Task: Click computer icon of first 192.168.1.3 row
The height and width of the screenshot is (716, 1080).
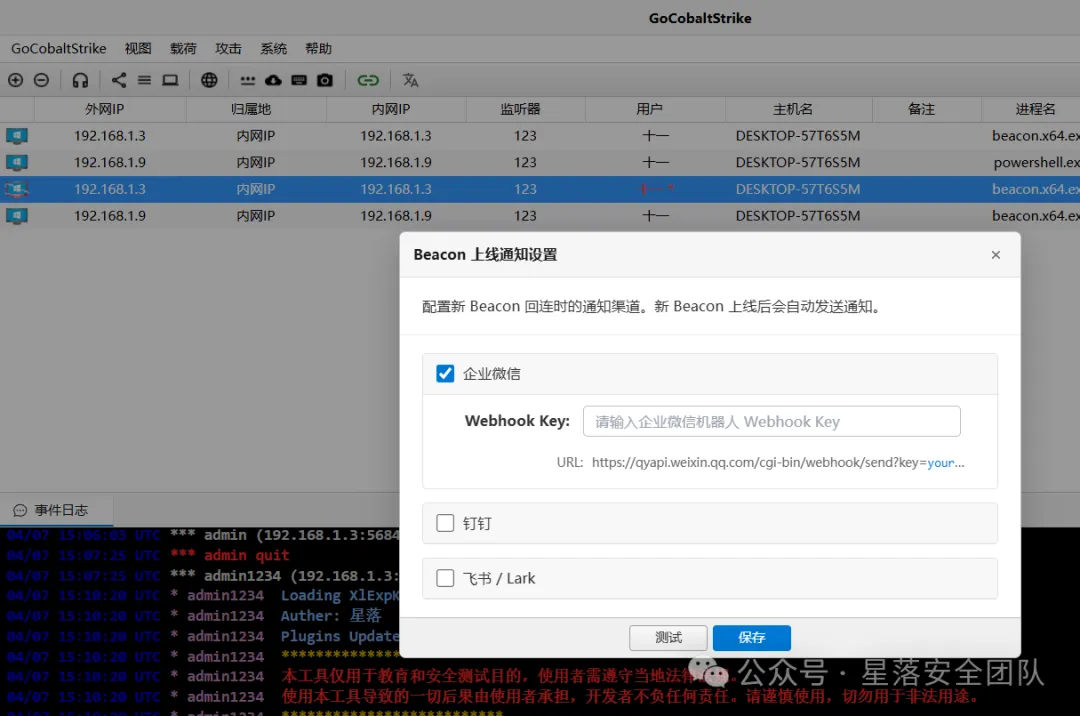Action: click(x=17, y=136)
